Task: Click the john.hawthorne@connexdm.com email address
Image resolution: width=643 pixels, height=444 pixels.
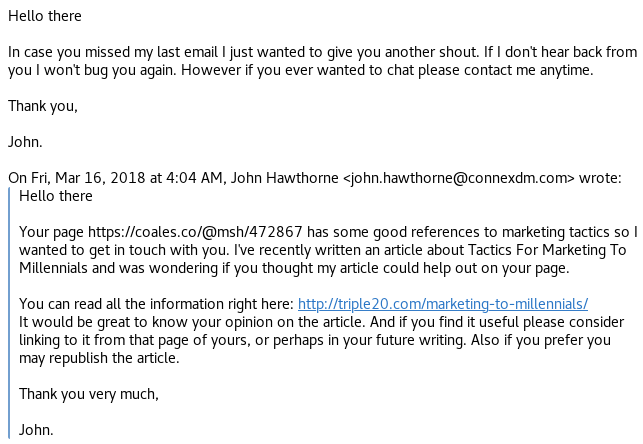Action: pos(459,178)
